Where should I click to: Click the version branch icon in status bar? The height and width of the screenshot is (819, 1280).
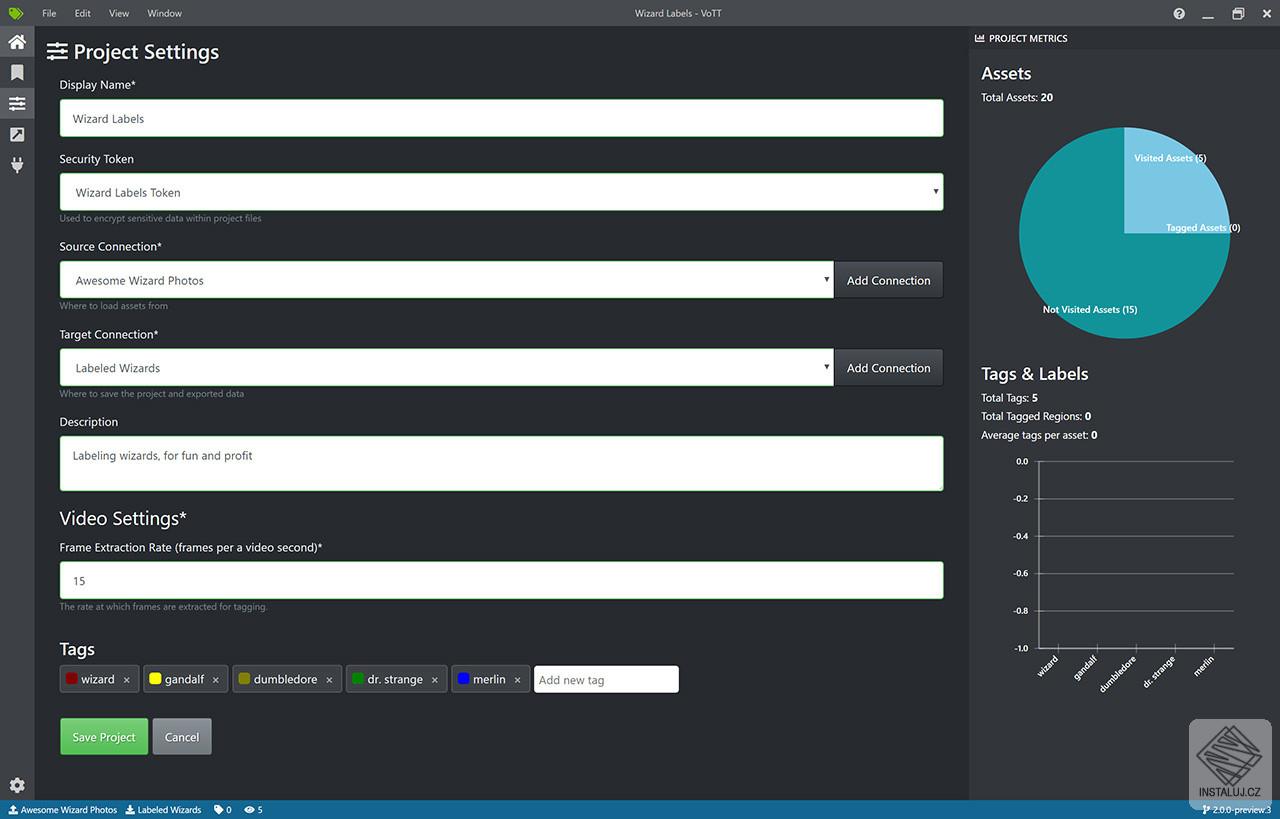[1206, 810]
